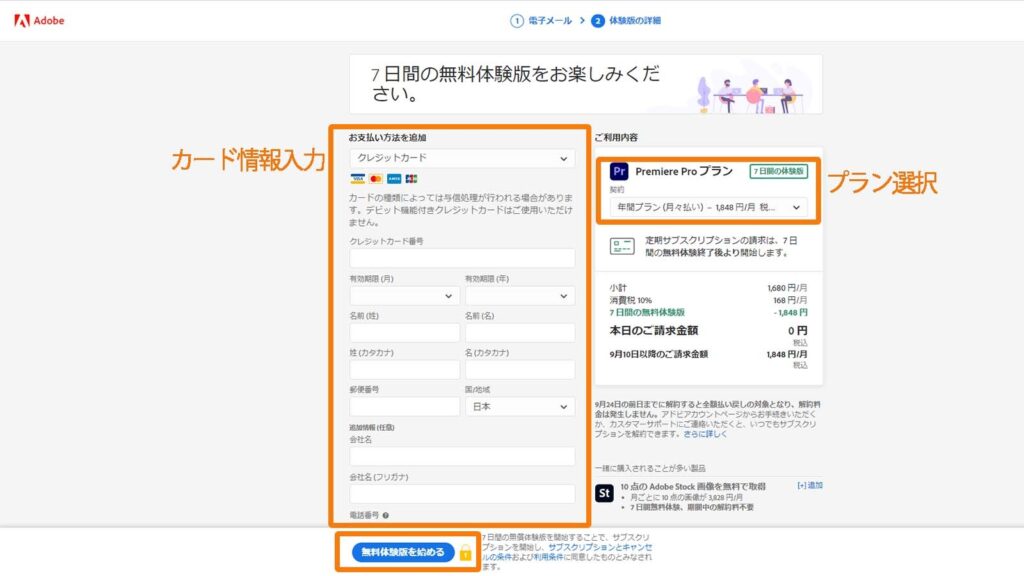Open さらに詳しく link
This screenshot has height=576, width=1024.
(x=705, y=434)
